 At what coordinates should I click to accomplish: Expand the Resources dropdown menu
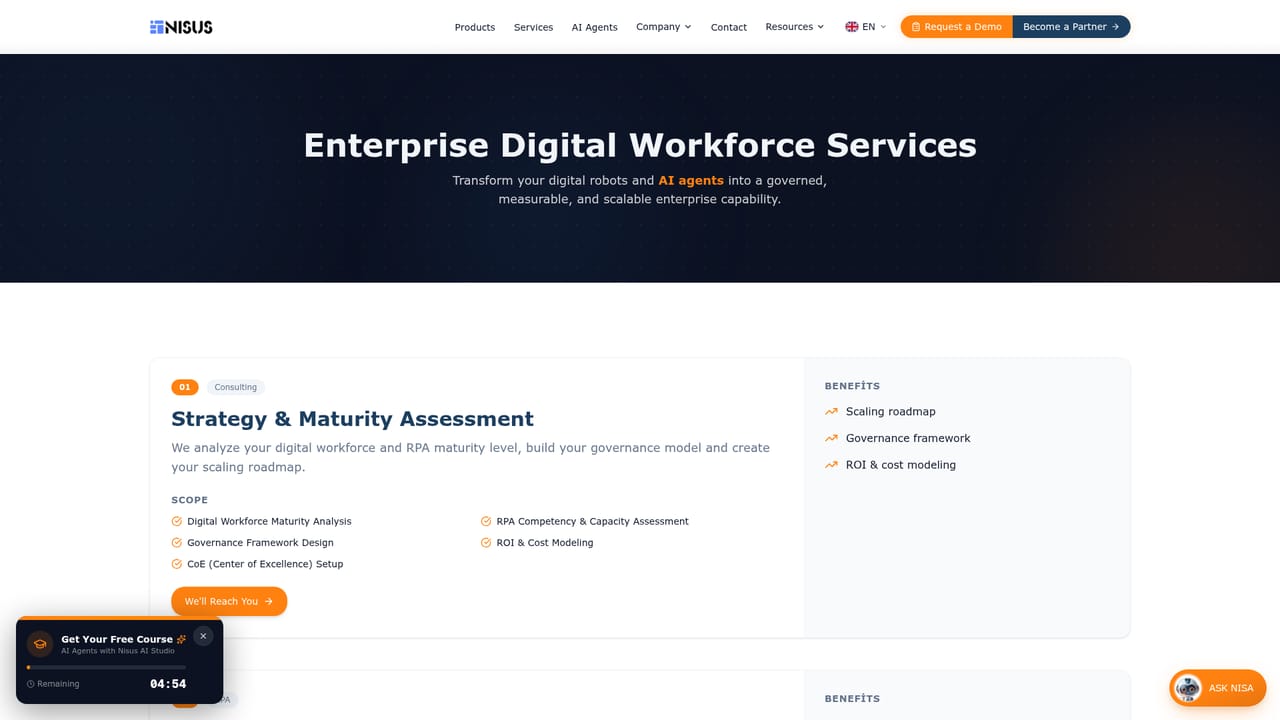coord(795,27)
